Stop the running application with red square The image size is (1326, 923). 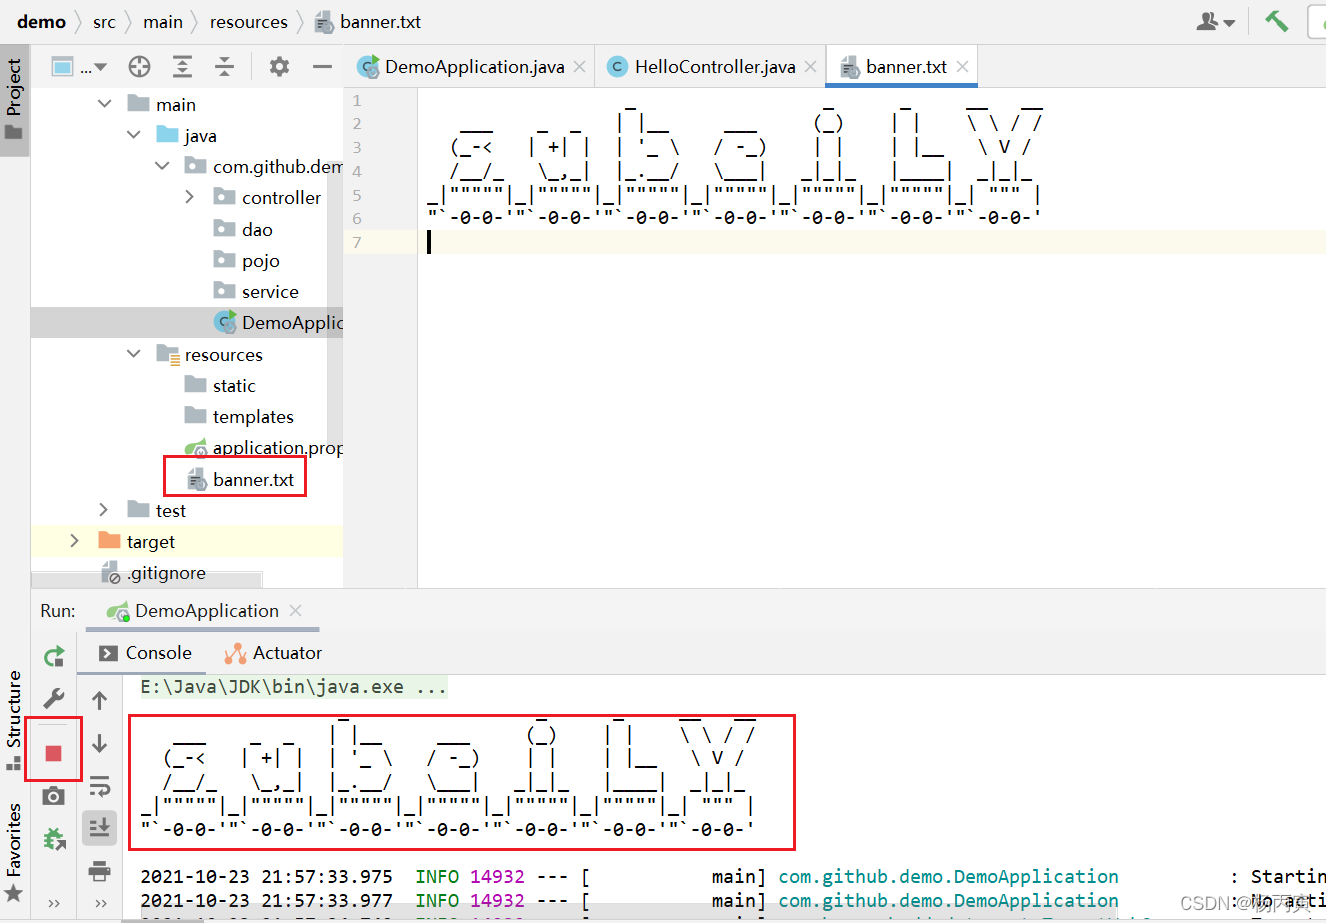(x=54, y=752)
